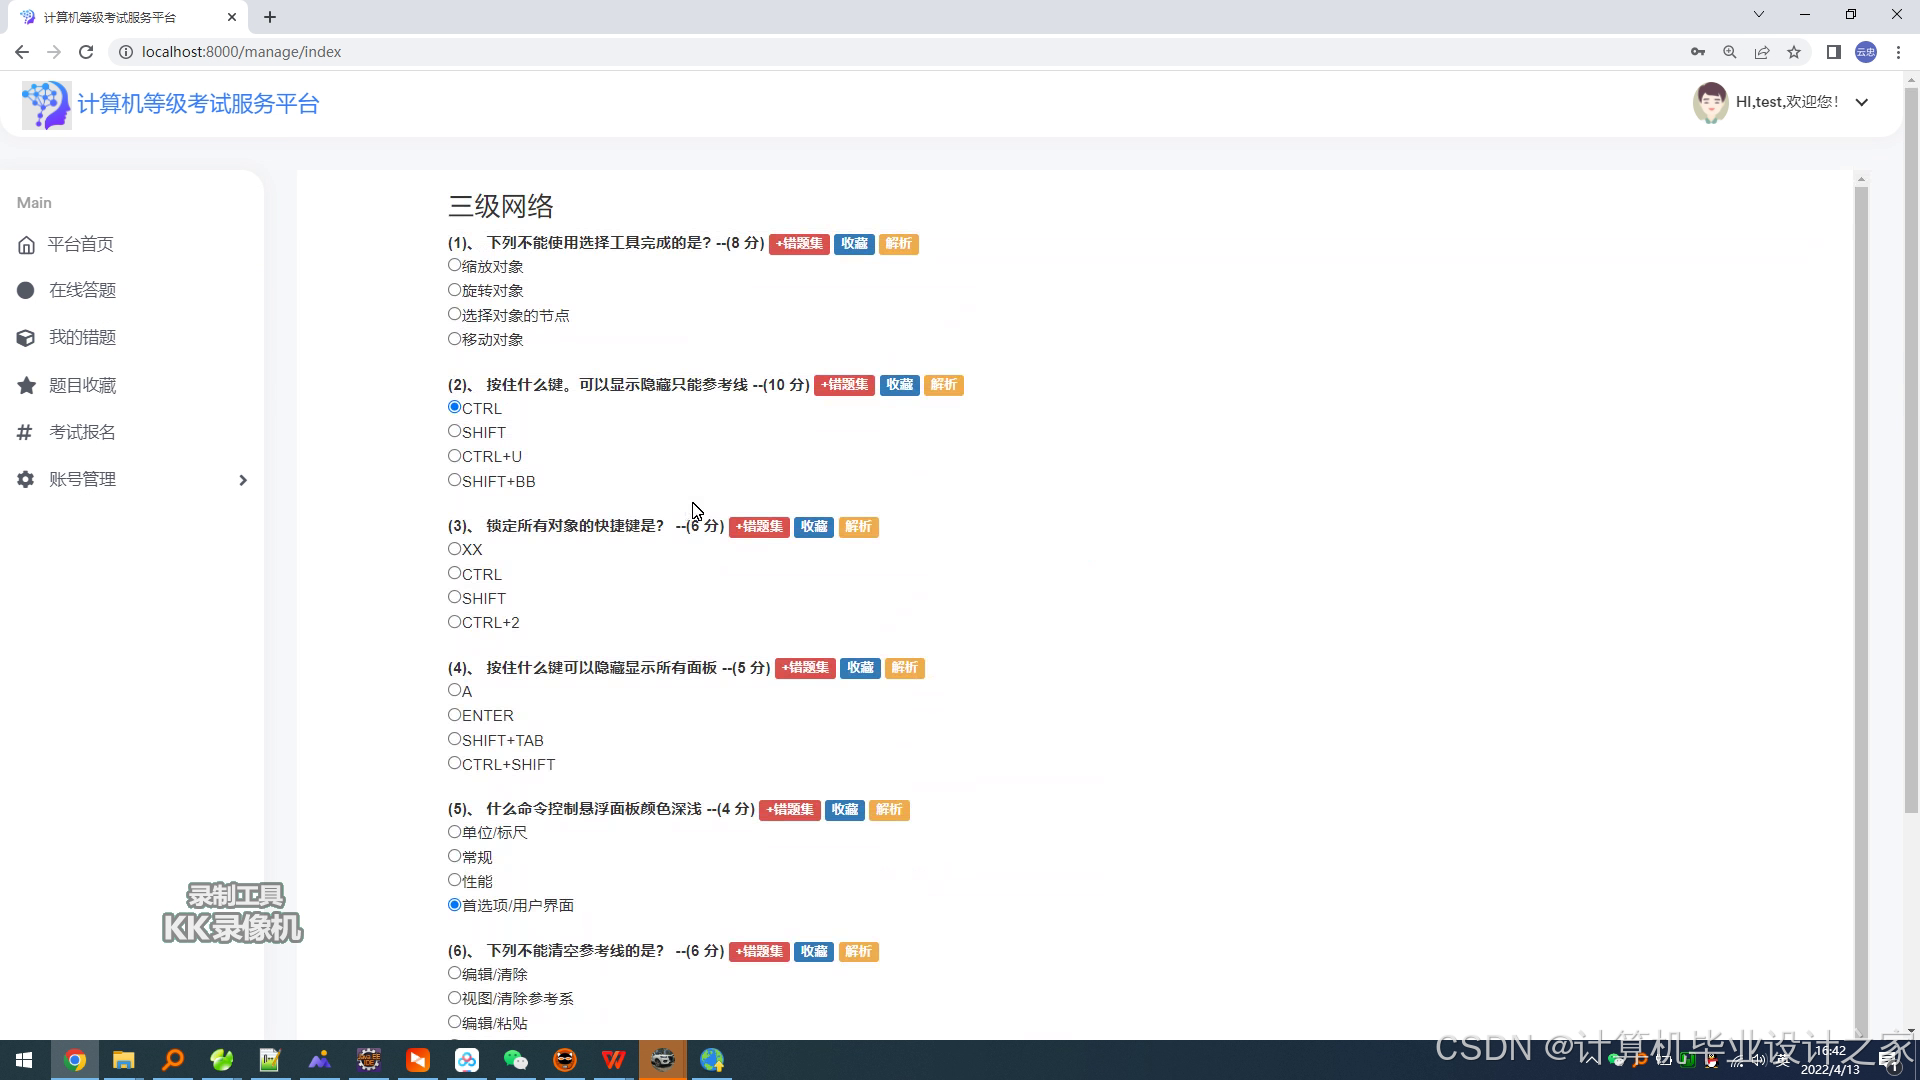Screen dimensions: 1920x1080
Task: Open WeChat from the taskbar
Action: click(x=515, y=1060)
